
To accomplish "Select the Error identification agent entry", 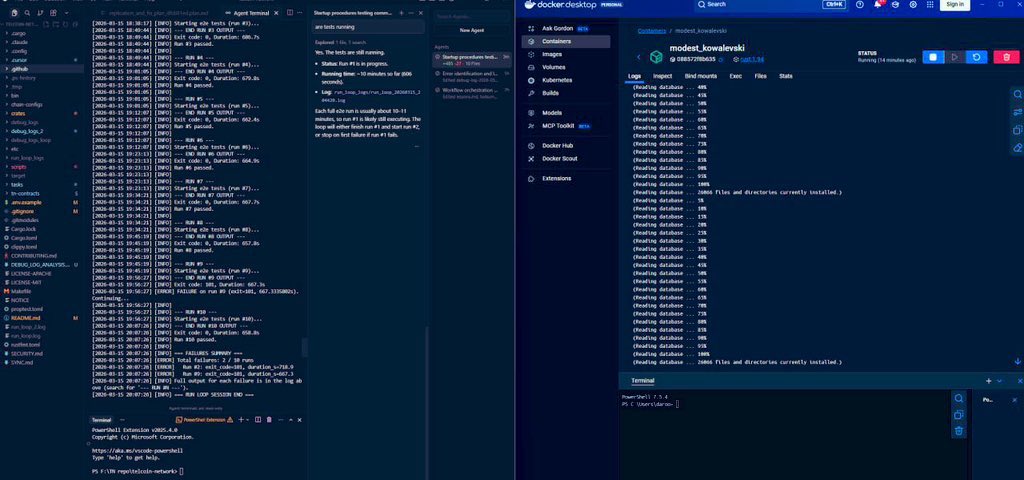I will 473,76.
